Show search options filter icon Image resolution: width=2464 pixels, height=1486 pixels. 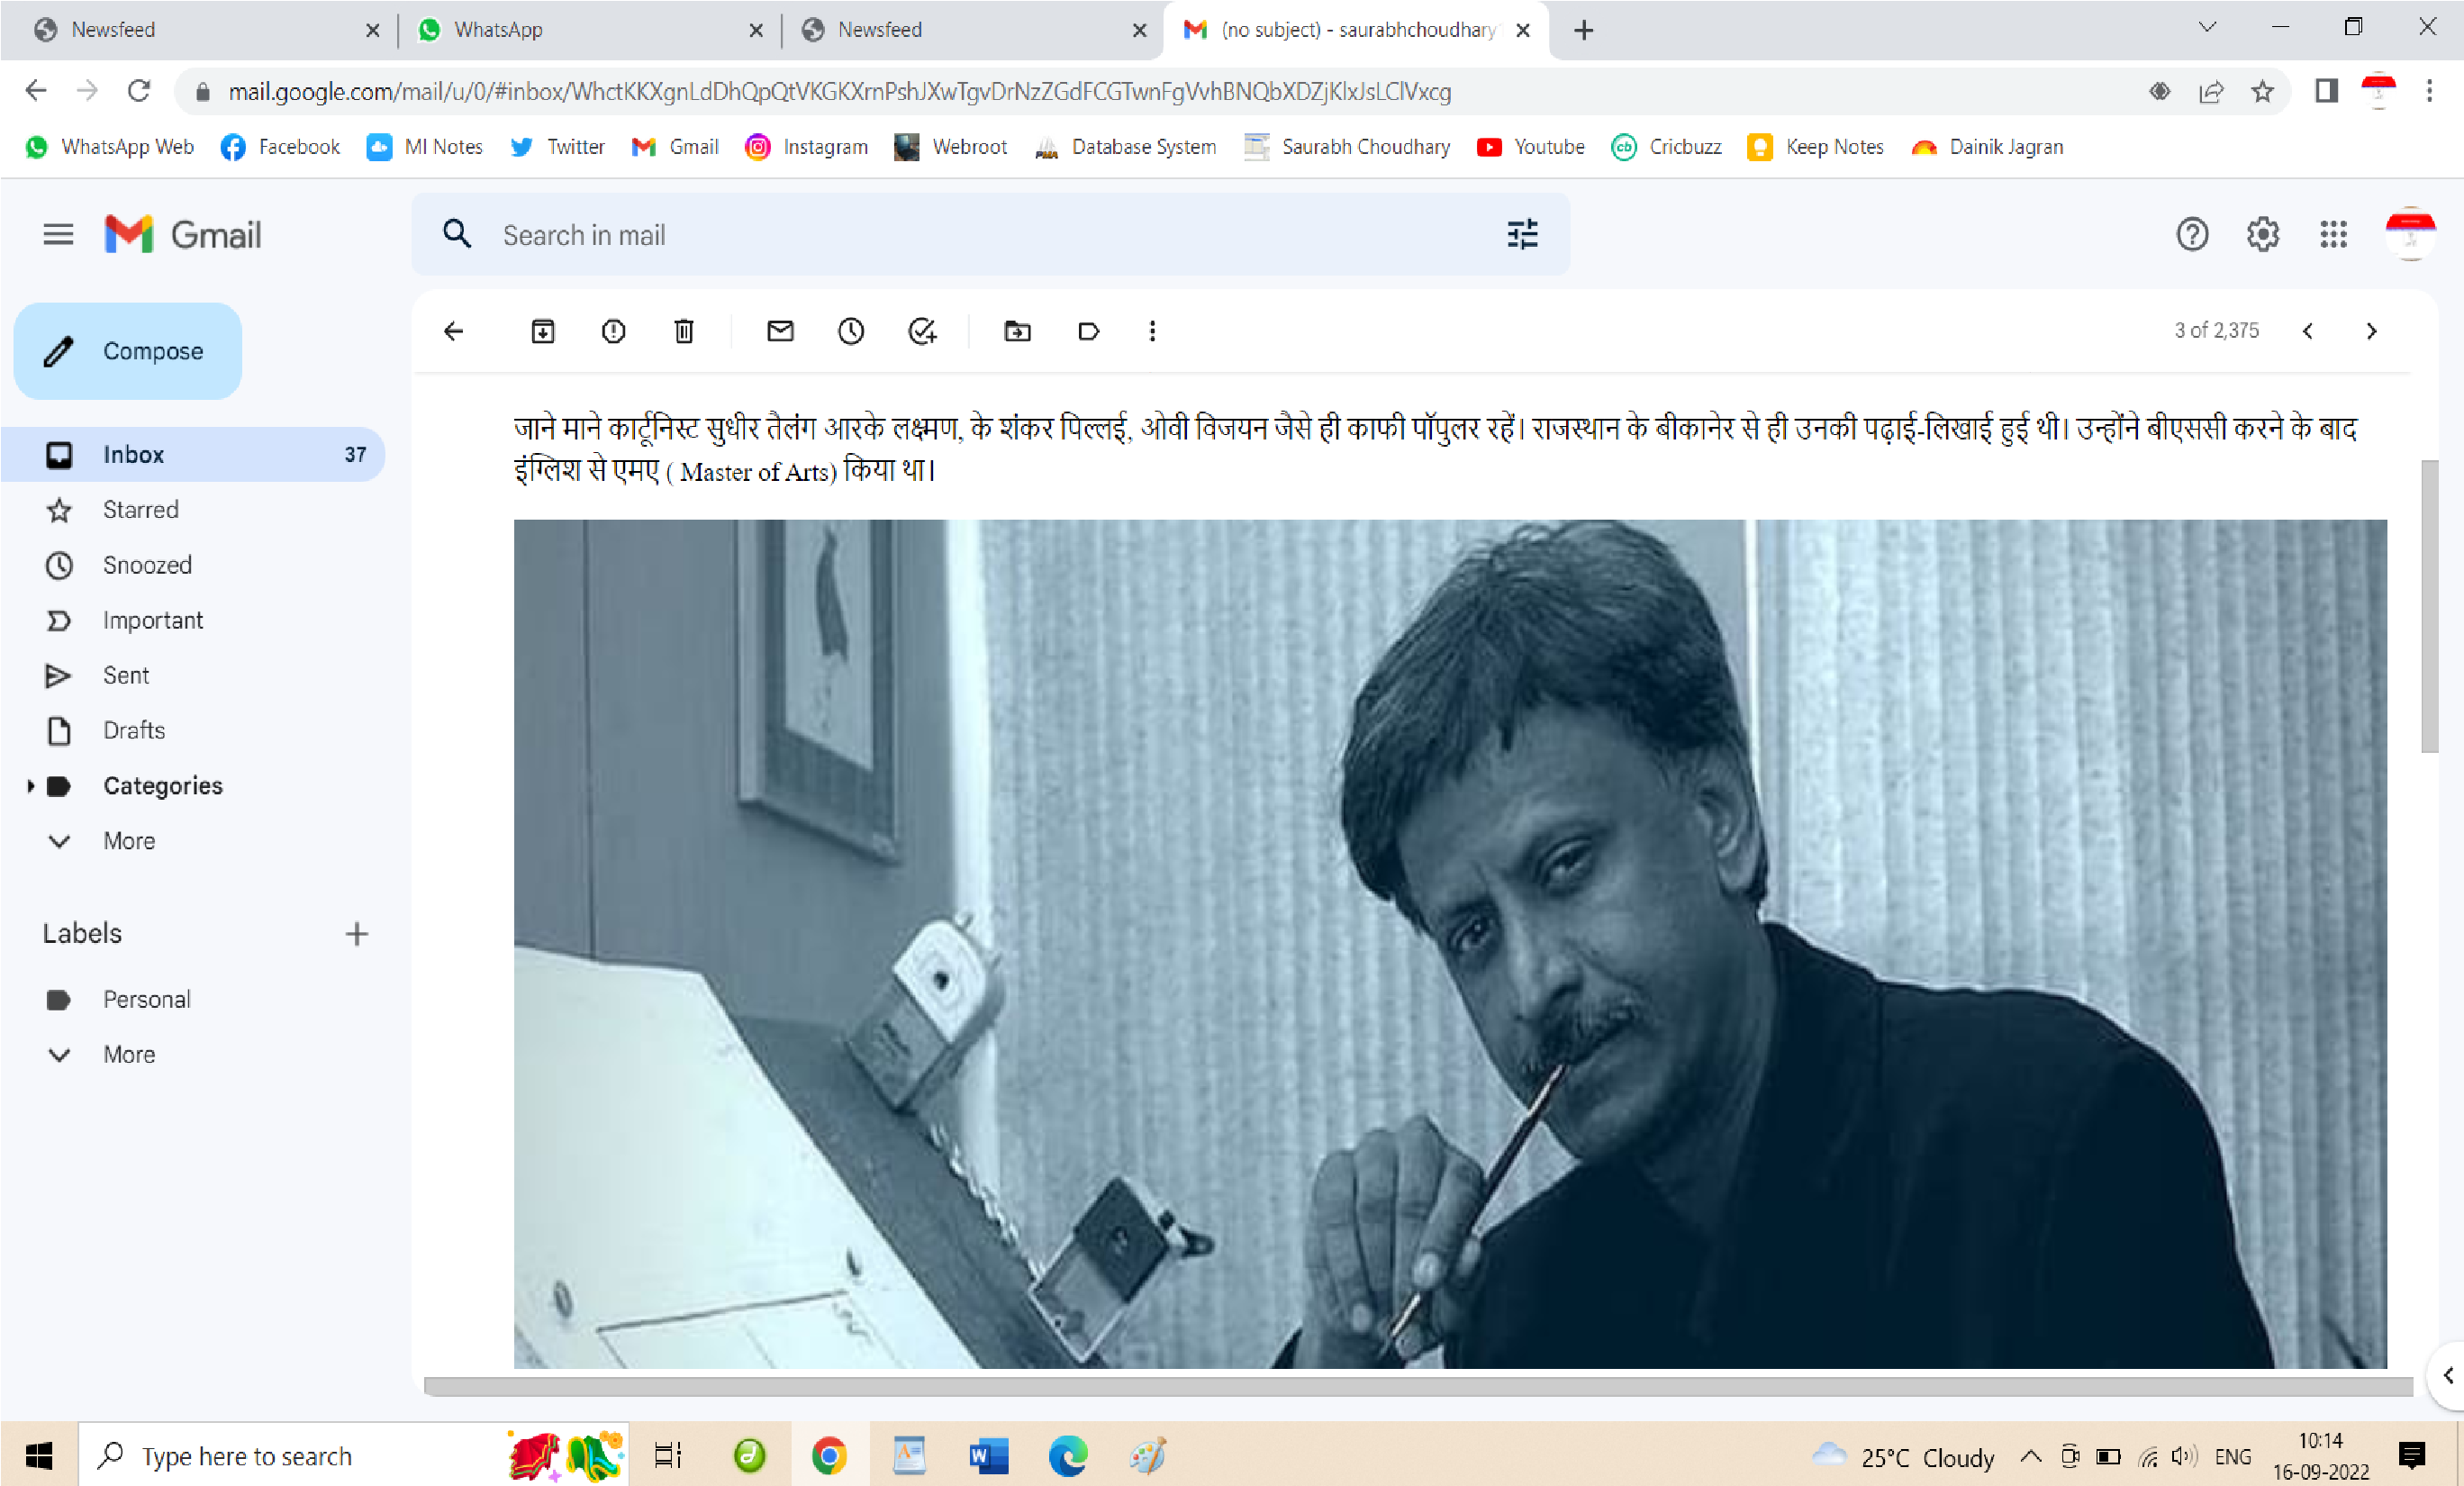pos(1522,234)
